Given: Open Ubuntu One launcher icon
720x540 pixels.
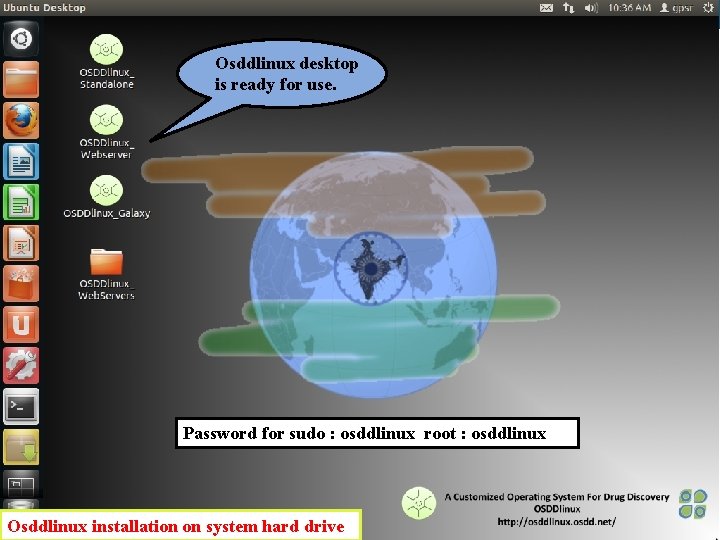Looking at the screenshot, I should pyautogui.click(x=21, y=325).
